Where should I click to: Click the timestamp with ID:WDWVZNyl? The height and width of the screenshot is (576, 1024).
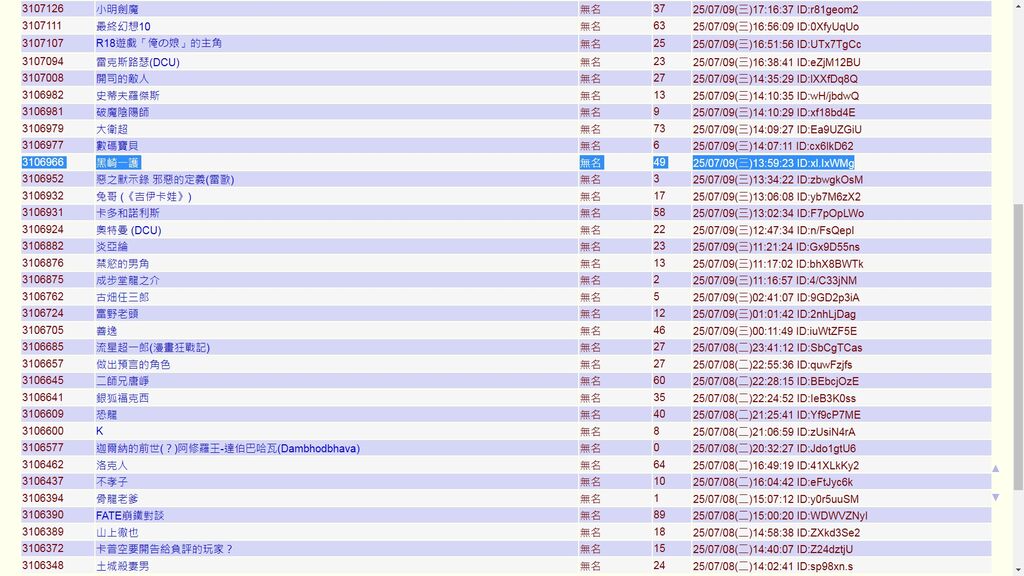tap(780, 516)
